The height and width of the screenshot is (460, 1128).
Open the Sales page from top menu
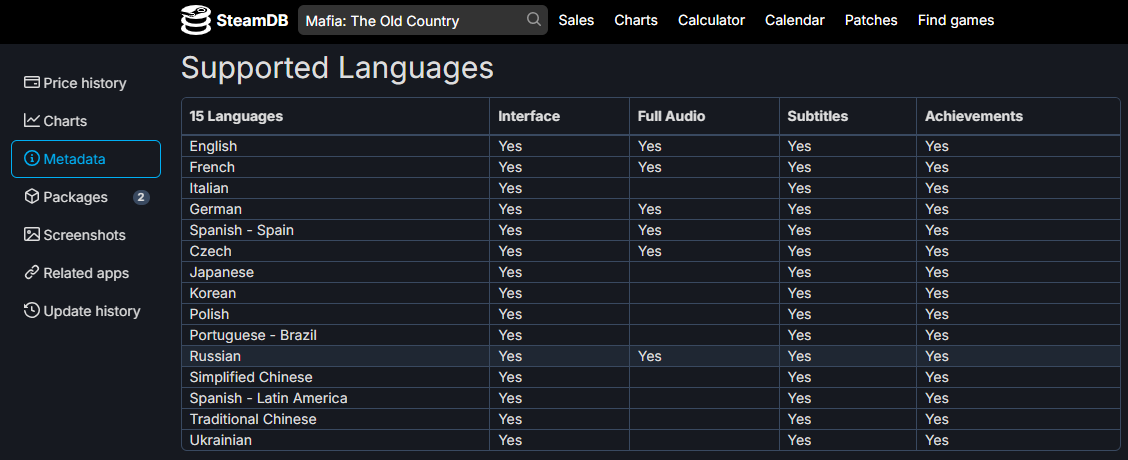click(x=576, y=20)
